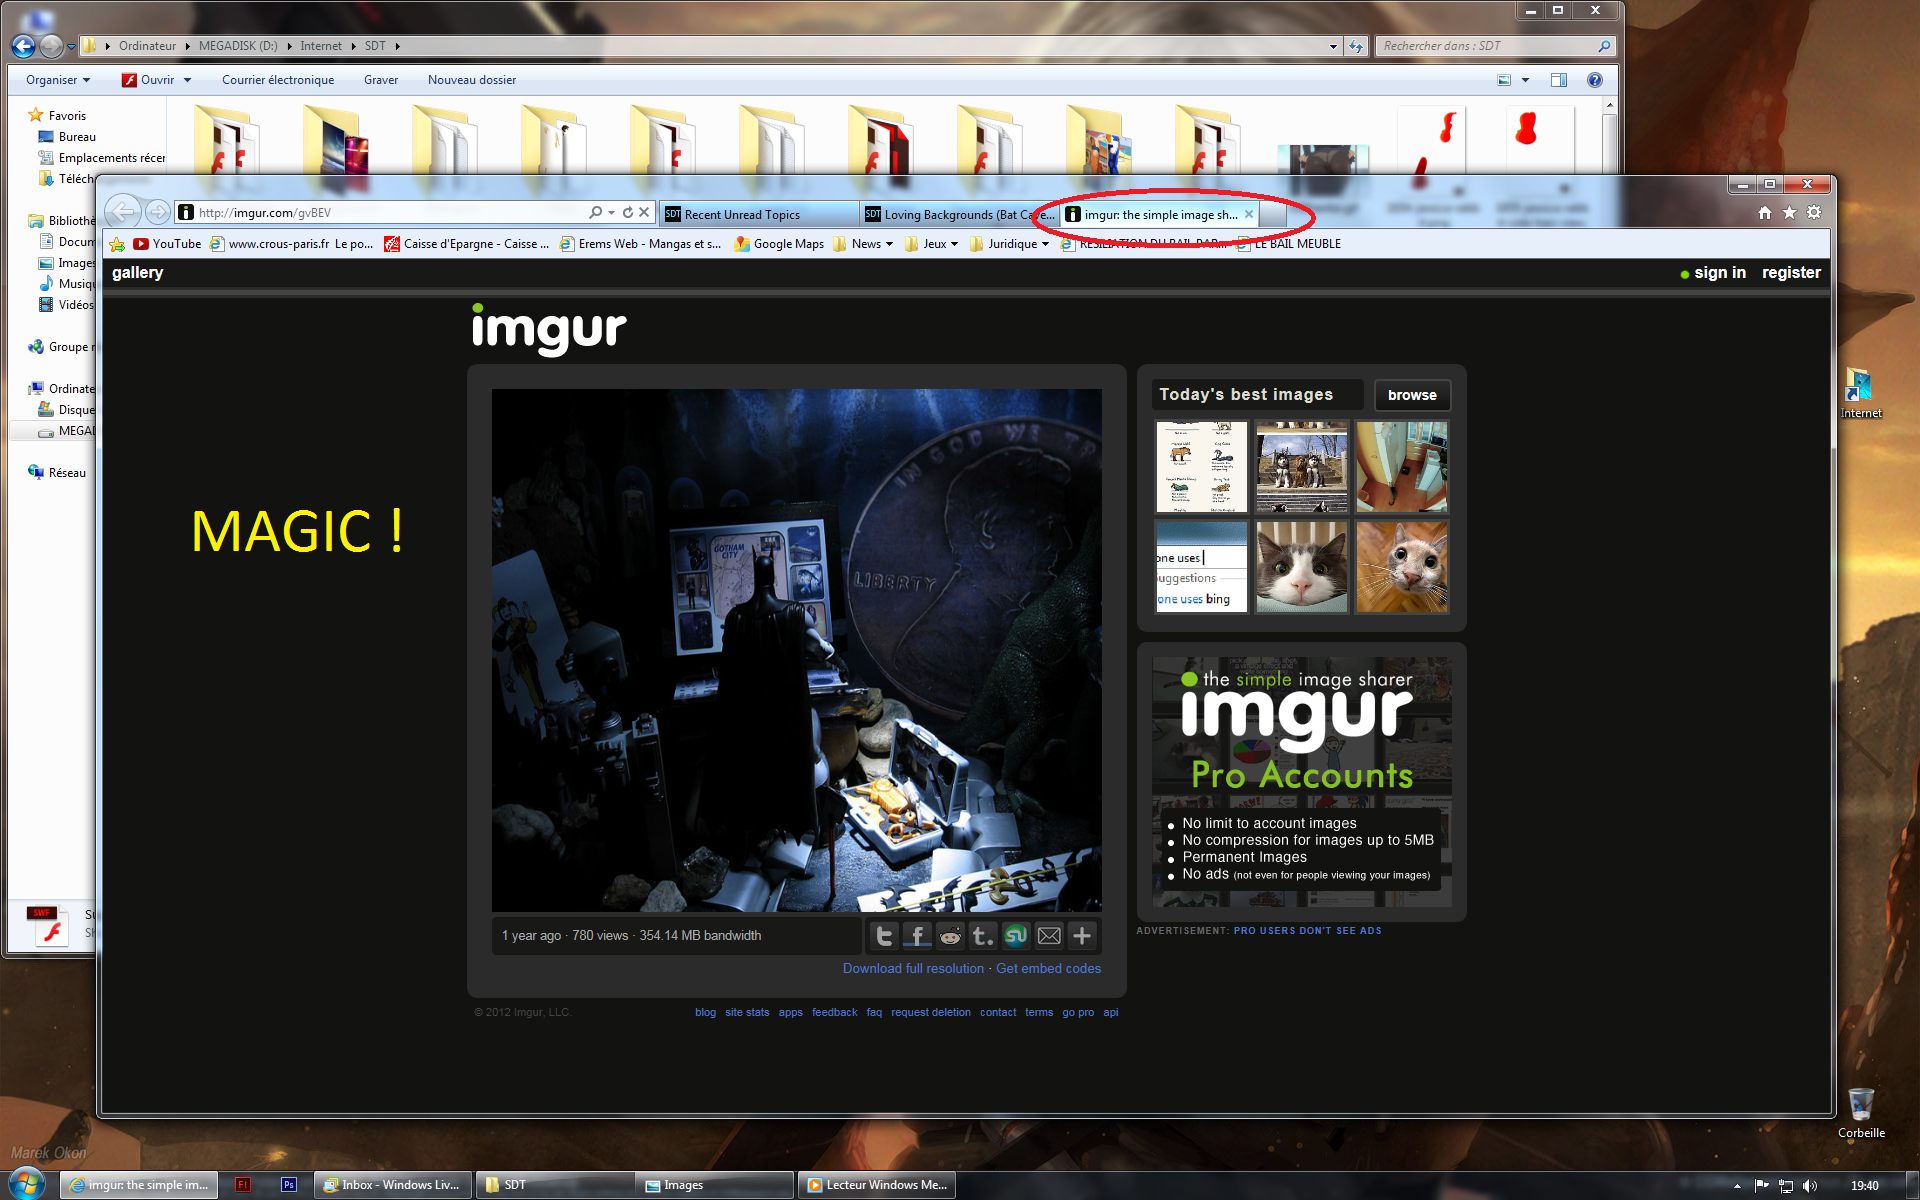
Task: Expand the Jeux bookmarks folder
Action: click(934, 244)
